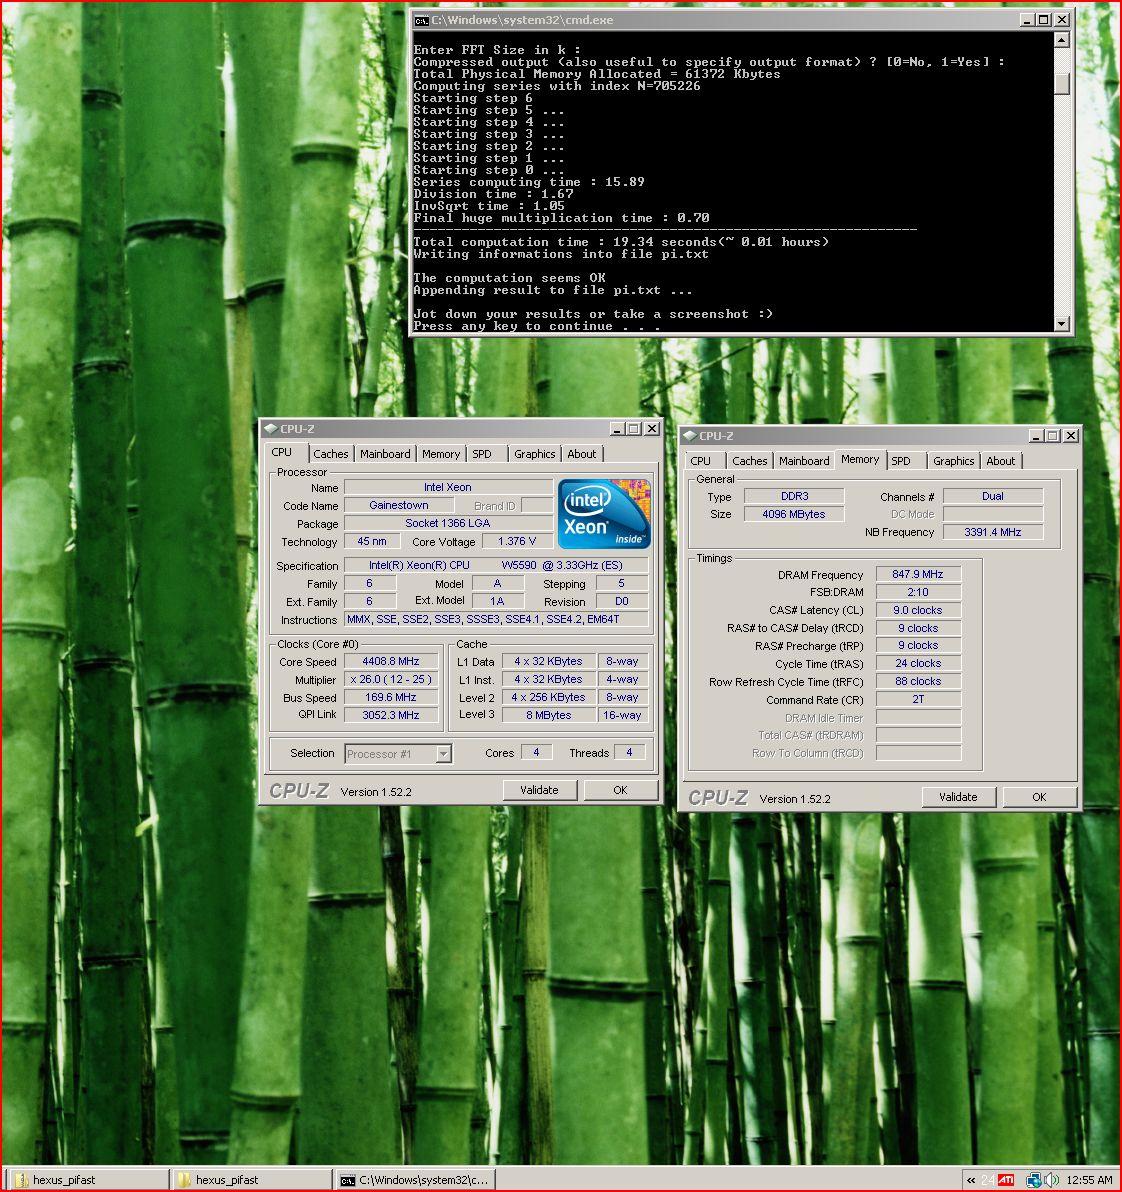Click the Specification field with W5590
The width and height of the screenshot is (1122, 1192).
(496, 565)
